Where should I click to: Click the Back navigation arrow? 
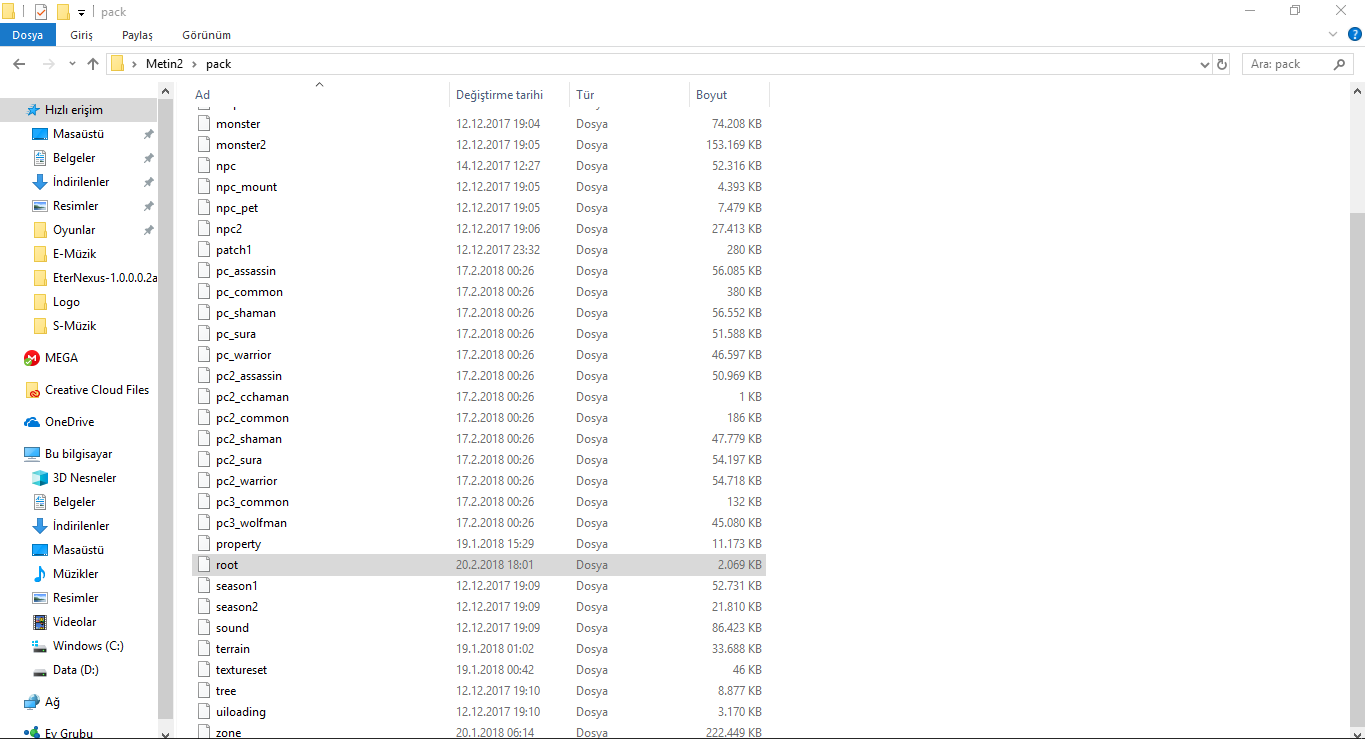click(19, 64)
